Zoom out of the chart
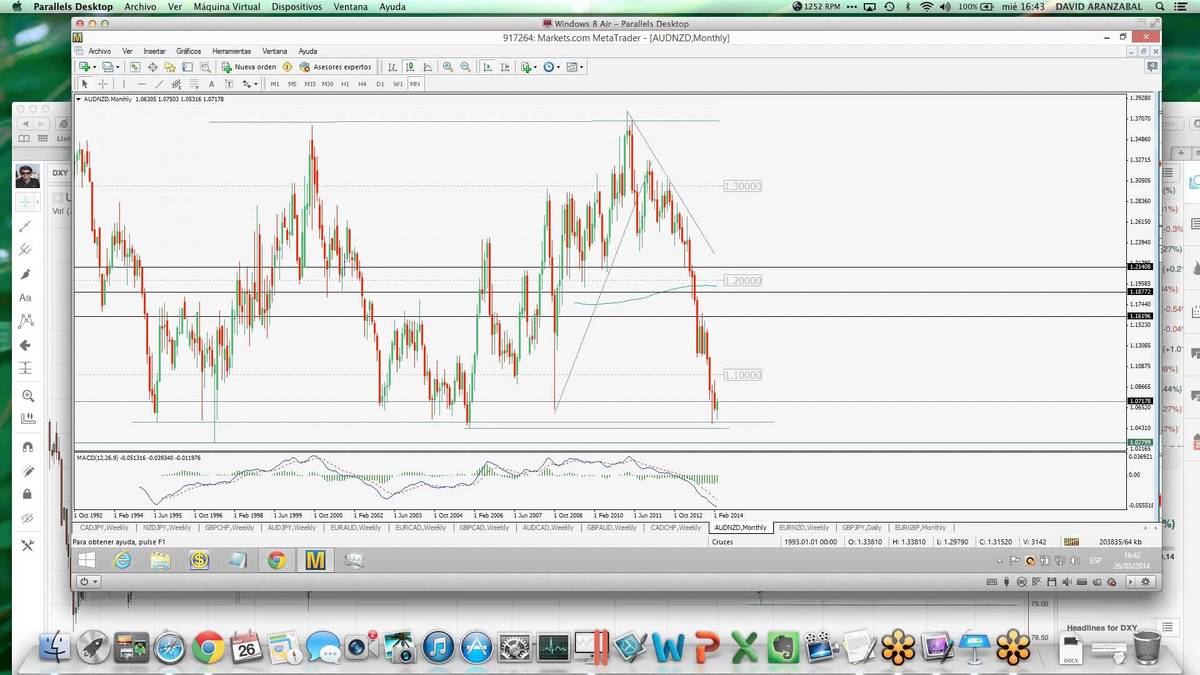 (465, 67)
